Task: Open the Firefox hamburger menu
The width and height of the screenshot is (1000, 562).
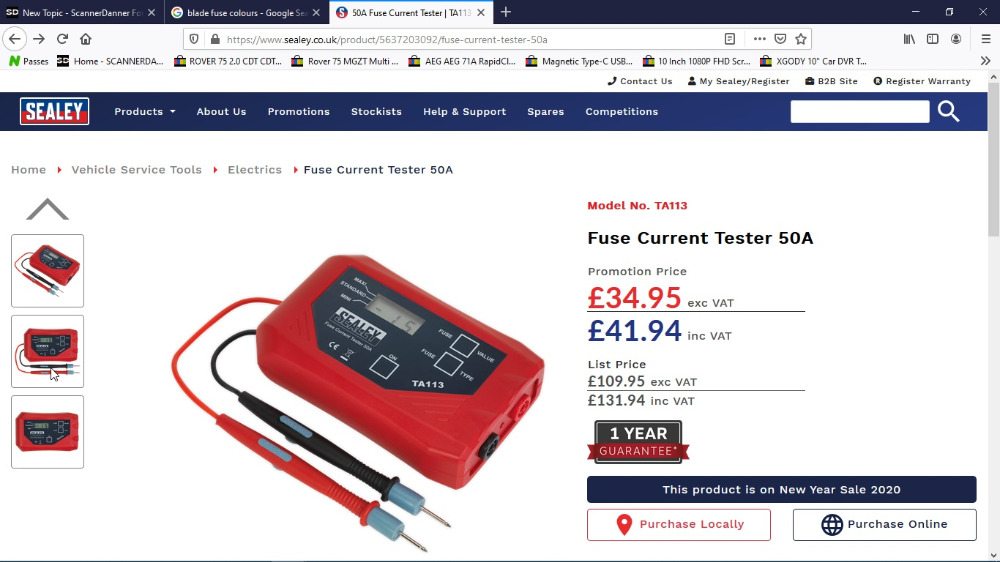Action: click(x=985, y=39)
